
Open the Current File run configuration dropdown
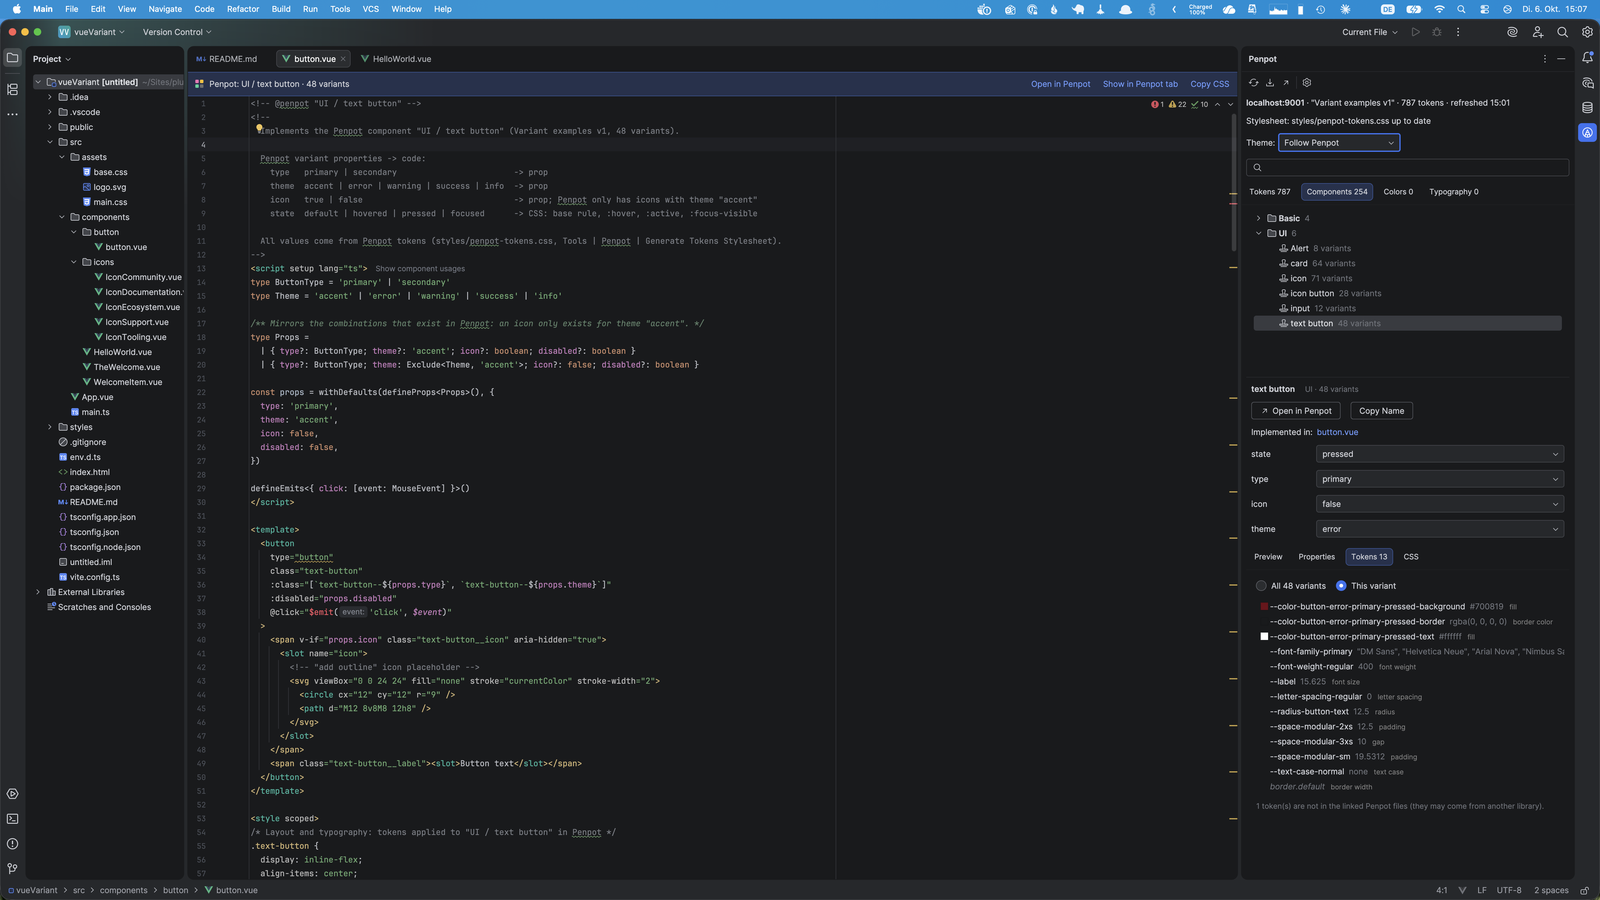(1370, 32)
